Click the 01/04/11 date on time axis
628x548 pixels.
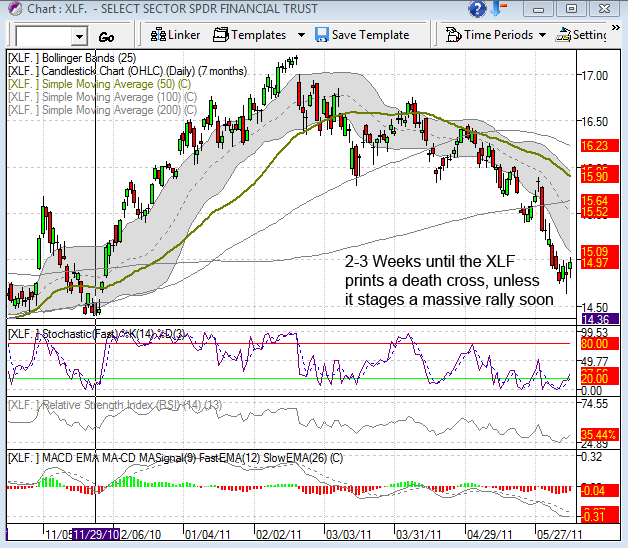pos(207,534)
